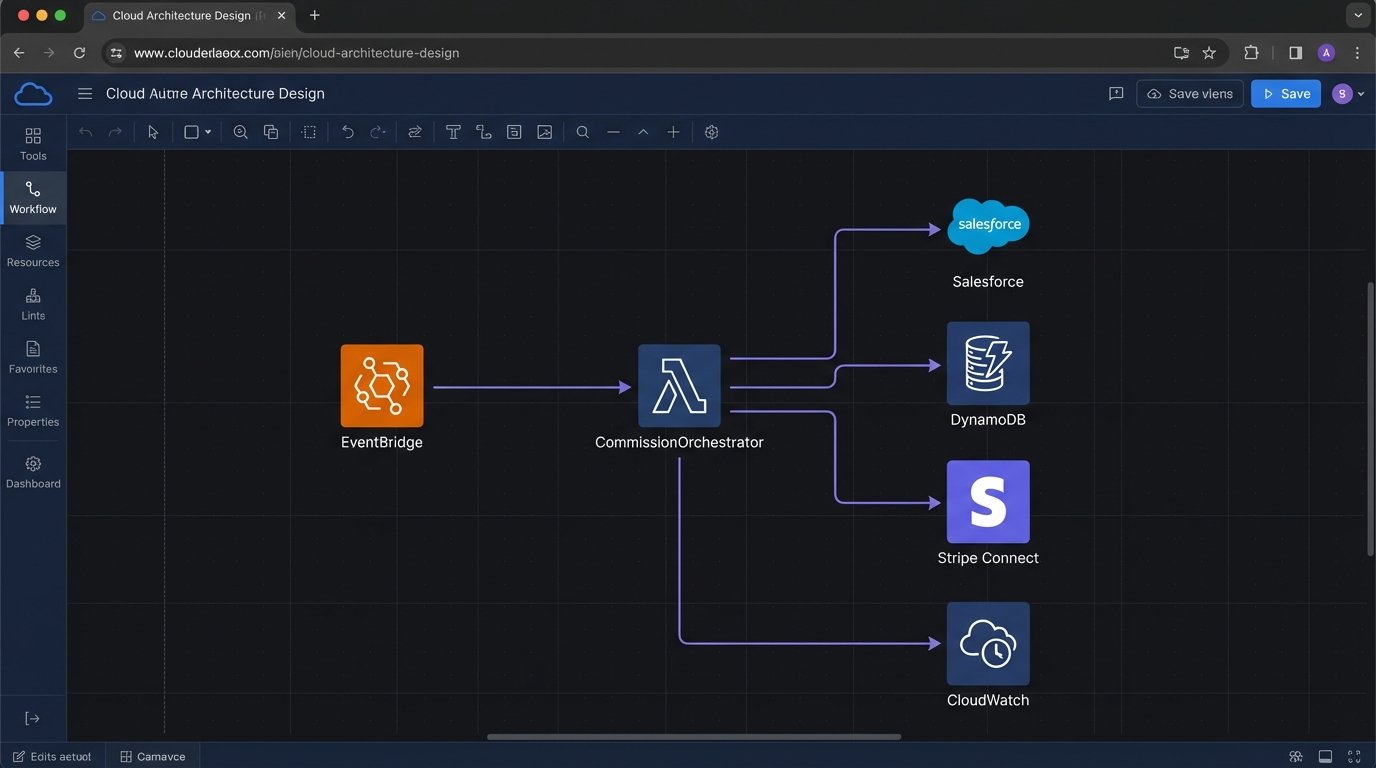
Task: Open the text tool
Action: [x=453, y=131]
